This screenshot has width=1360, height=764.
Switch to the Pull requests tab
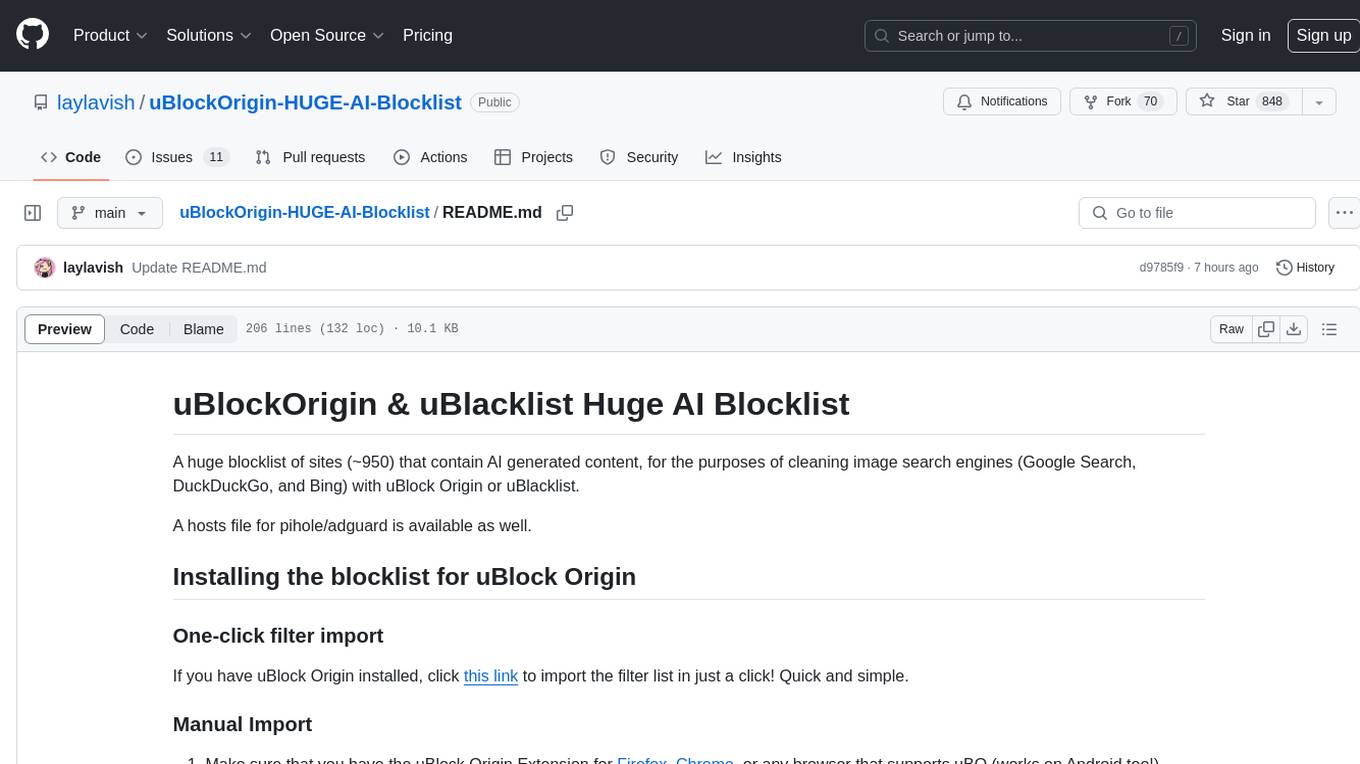tap(310, 157)
